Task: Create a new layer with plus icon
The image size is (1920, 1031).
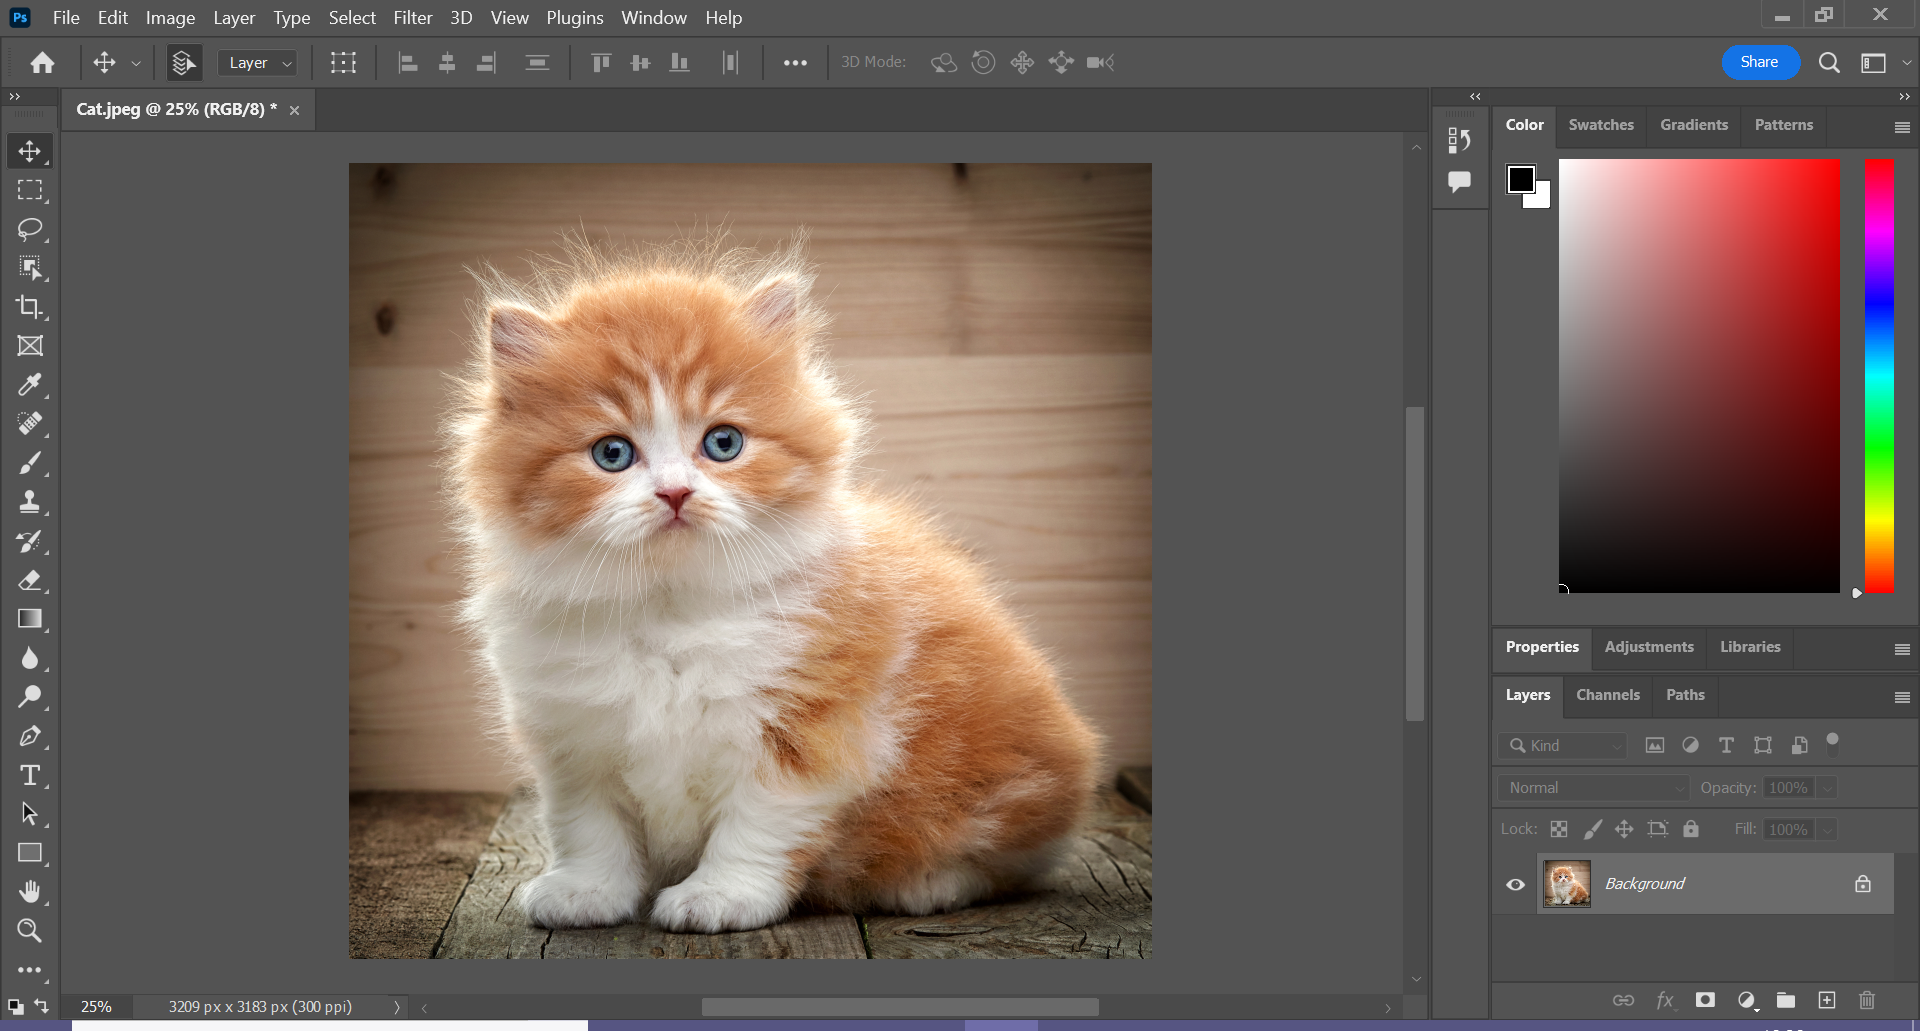Action: pos(1827,1000)
